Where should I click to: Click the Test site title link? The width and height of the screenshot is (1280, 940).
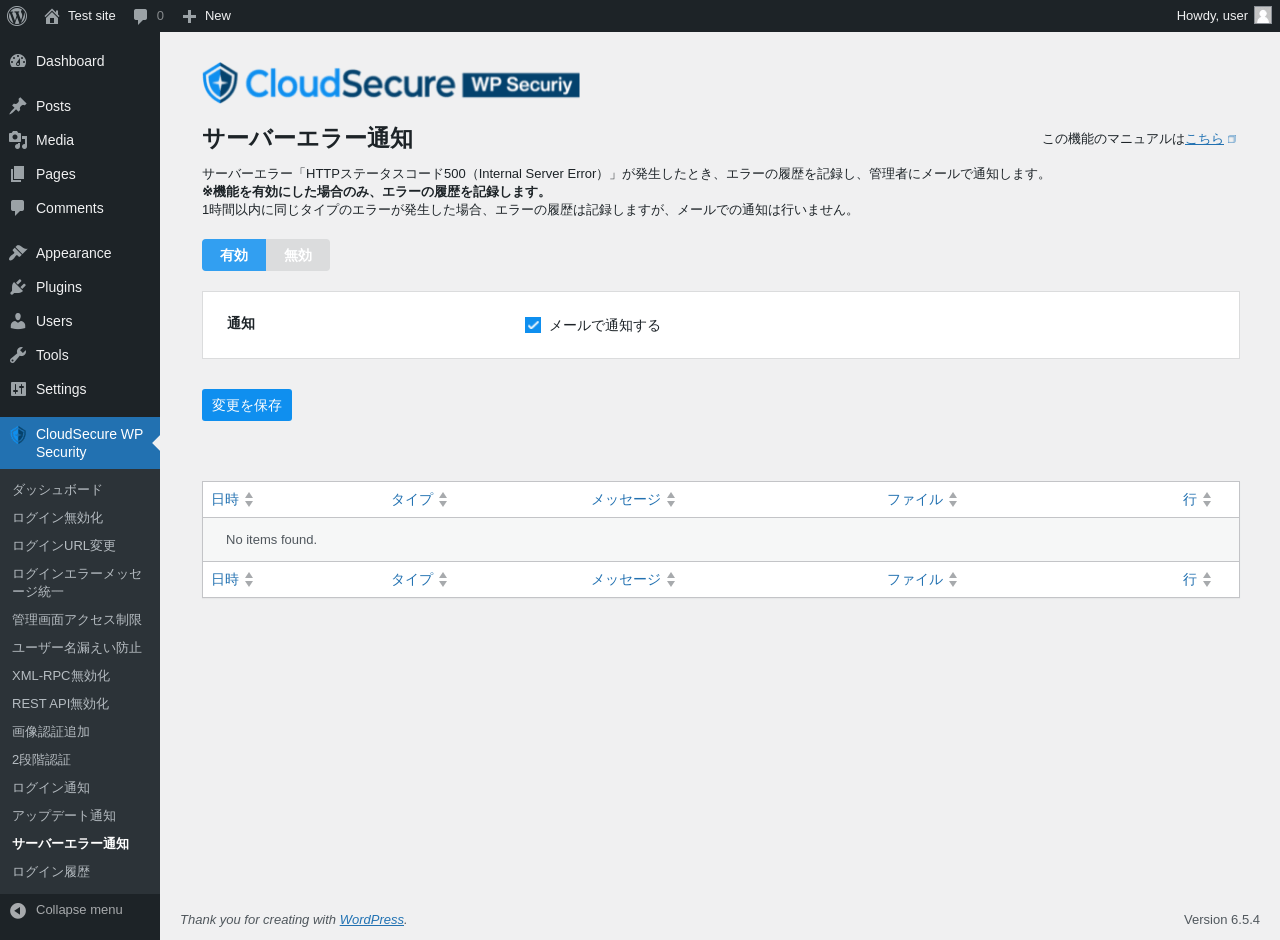[92, 16]
